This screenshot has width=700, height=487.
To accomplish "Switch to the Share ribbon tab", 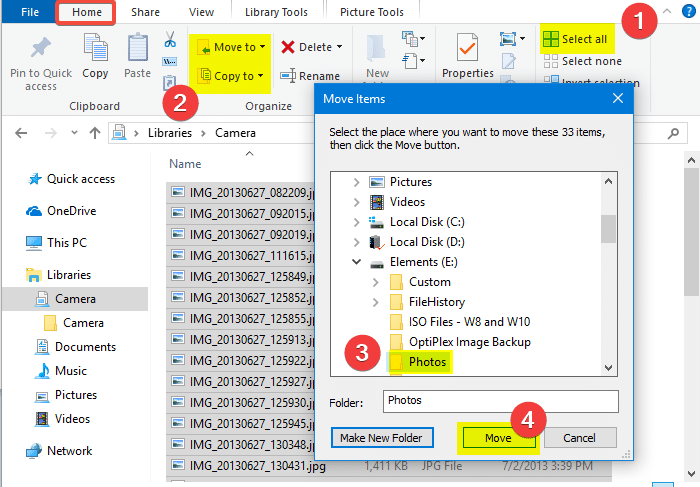I will 145,12.
